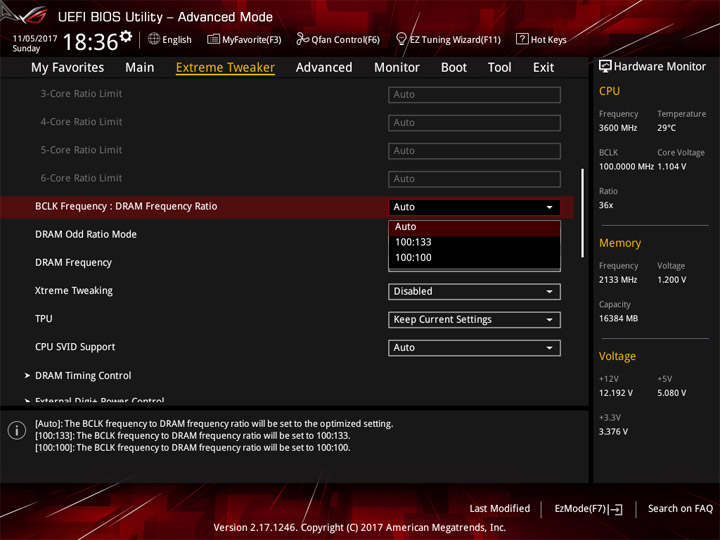This screenshot has height=540, width=720.
Task: Click the settings list scrollbar
Action: 583,213
